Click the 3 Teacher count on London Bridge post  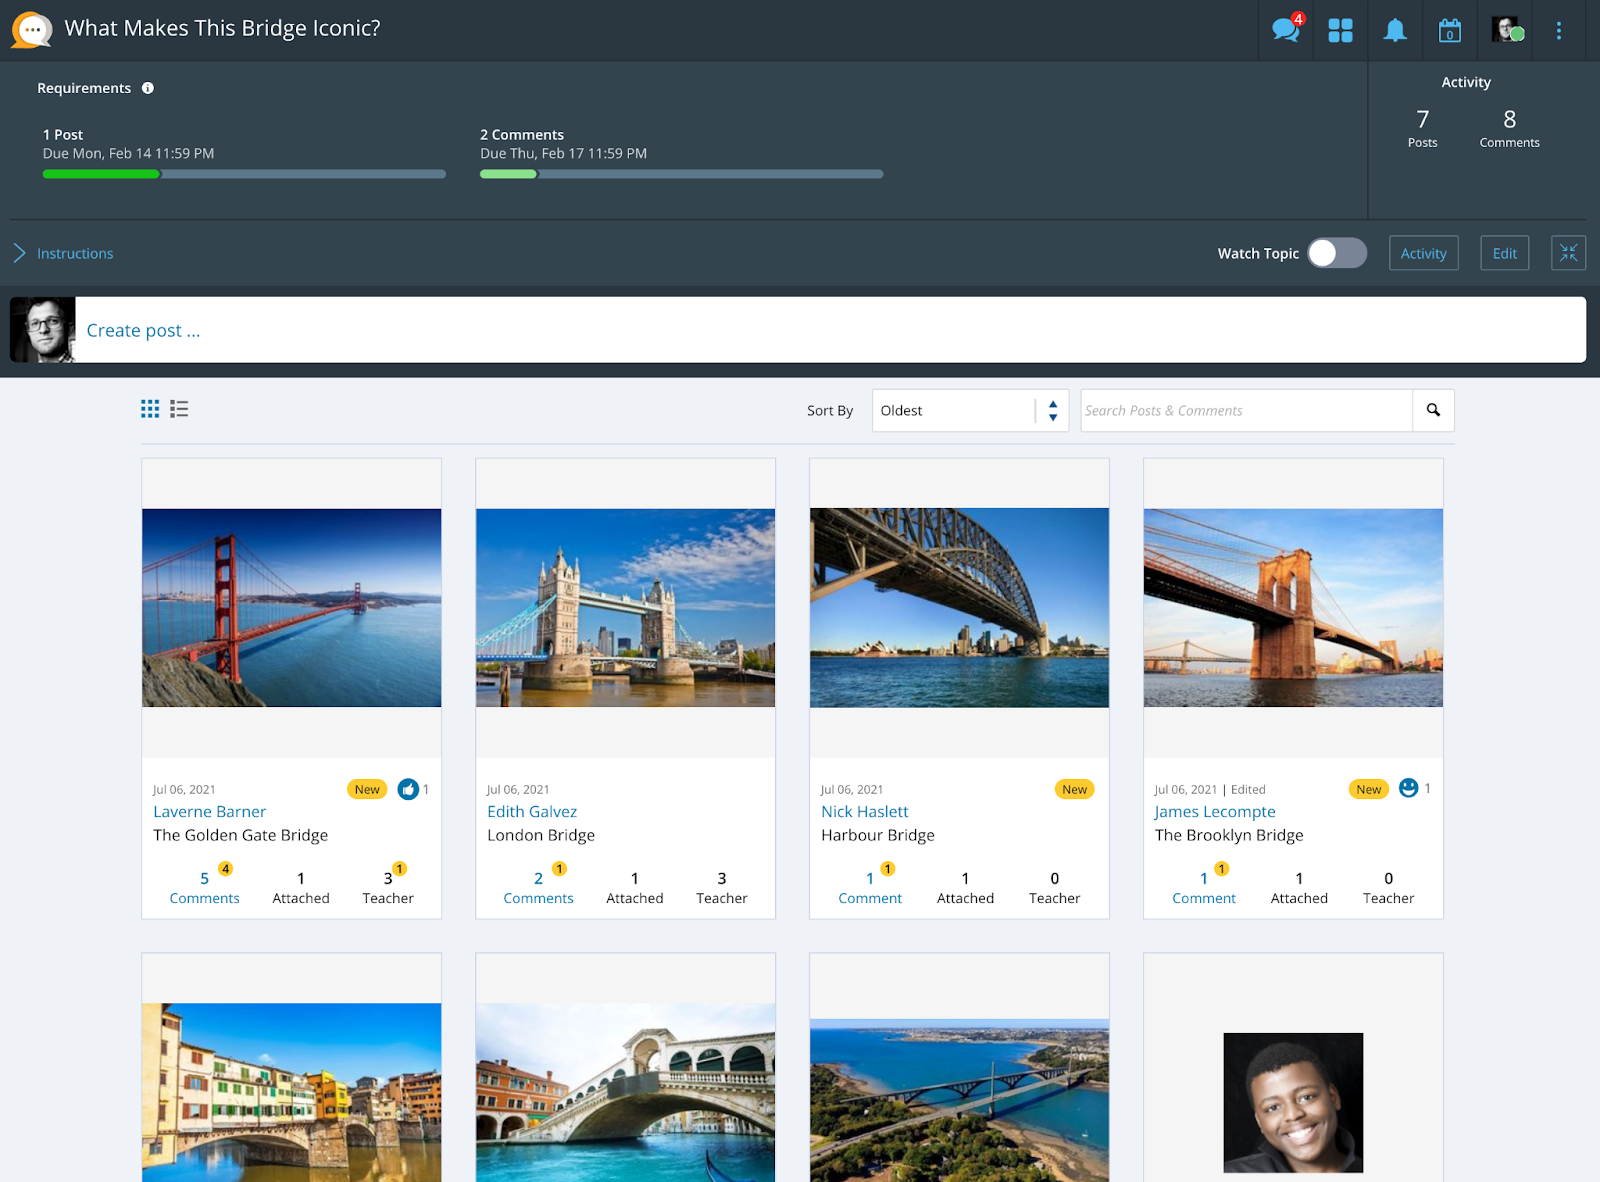pyautogui.click(x=721, y=887)
